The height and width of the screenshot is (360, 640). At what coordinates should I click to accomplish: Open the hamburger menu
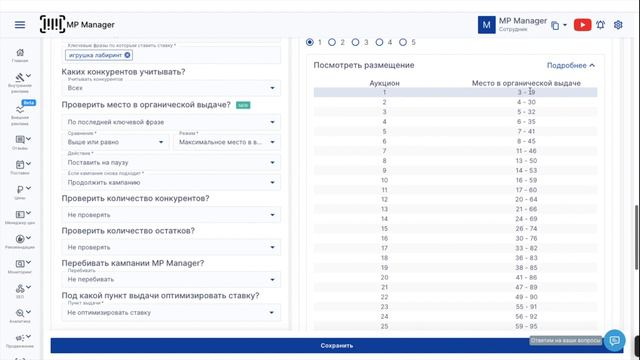point(20,24)
